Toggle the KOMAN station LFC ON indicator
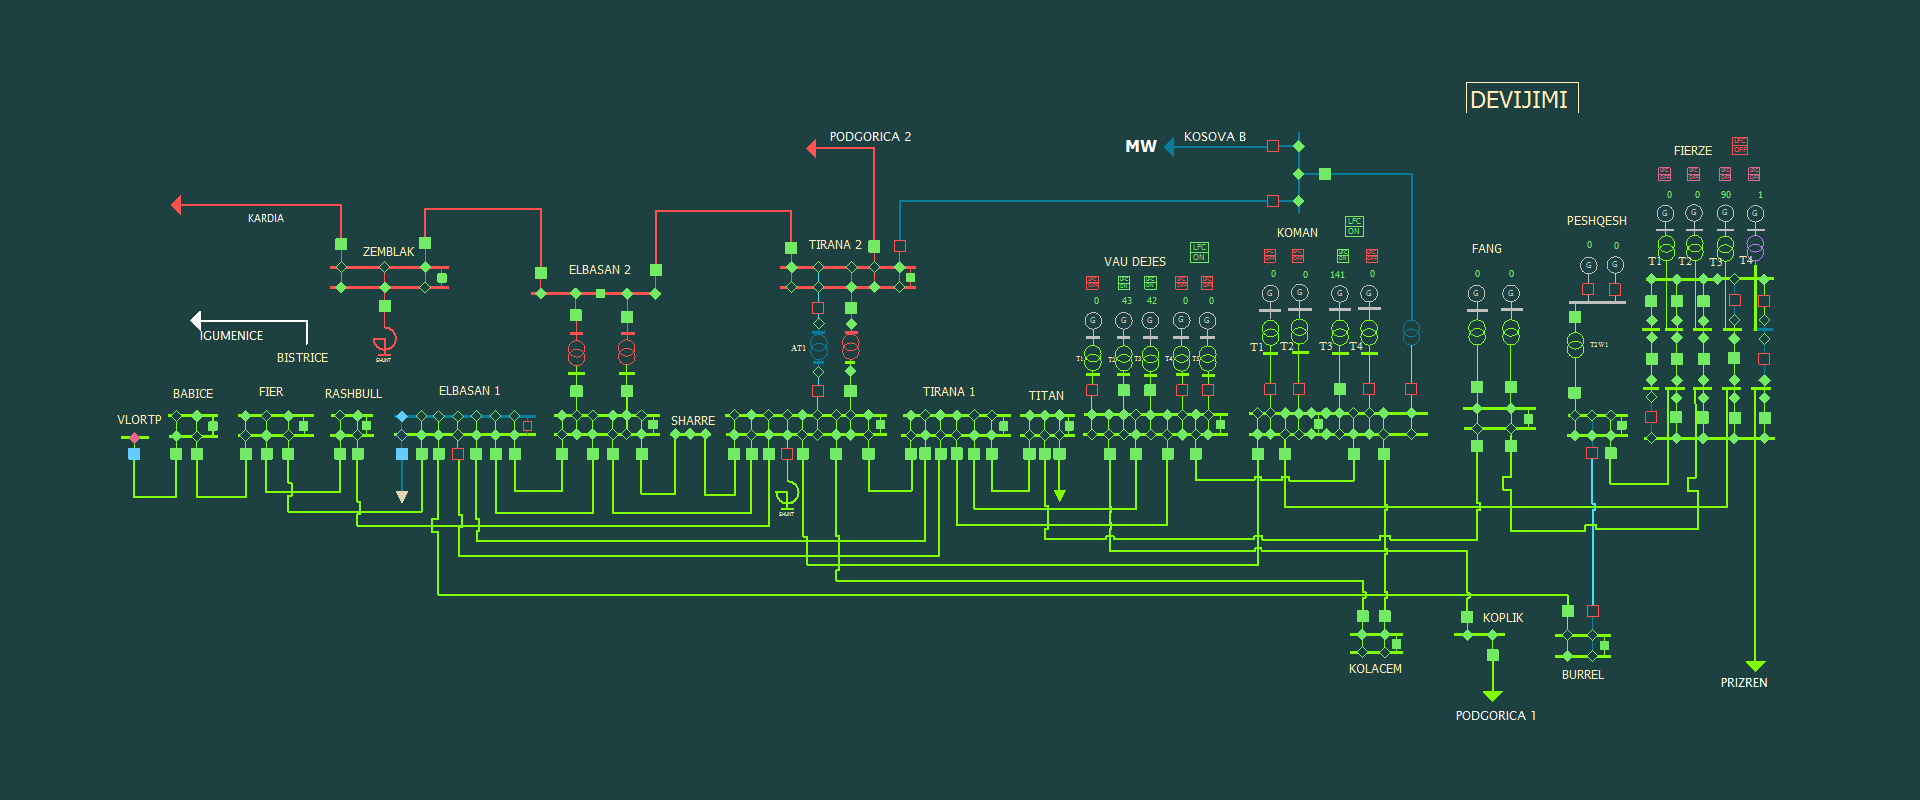This screenshot has width=1920, height=800. click(1353, 226)
